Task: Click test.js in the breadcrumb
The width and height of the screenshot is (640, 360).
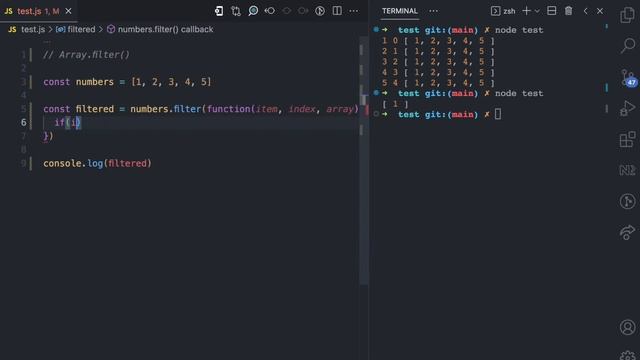Action: coord(33,29)
